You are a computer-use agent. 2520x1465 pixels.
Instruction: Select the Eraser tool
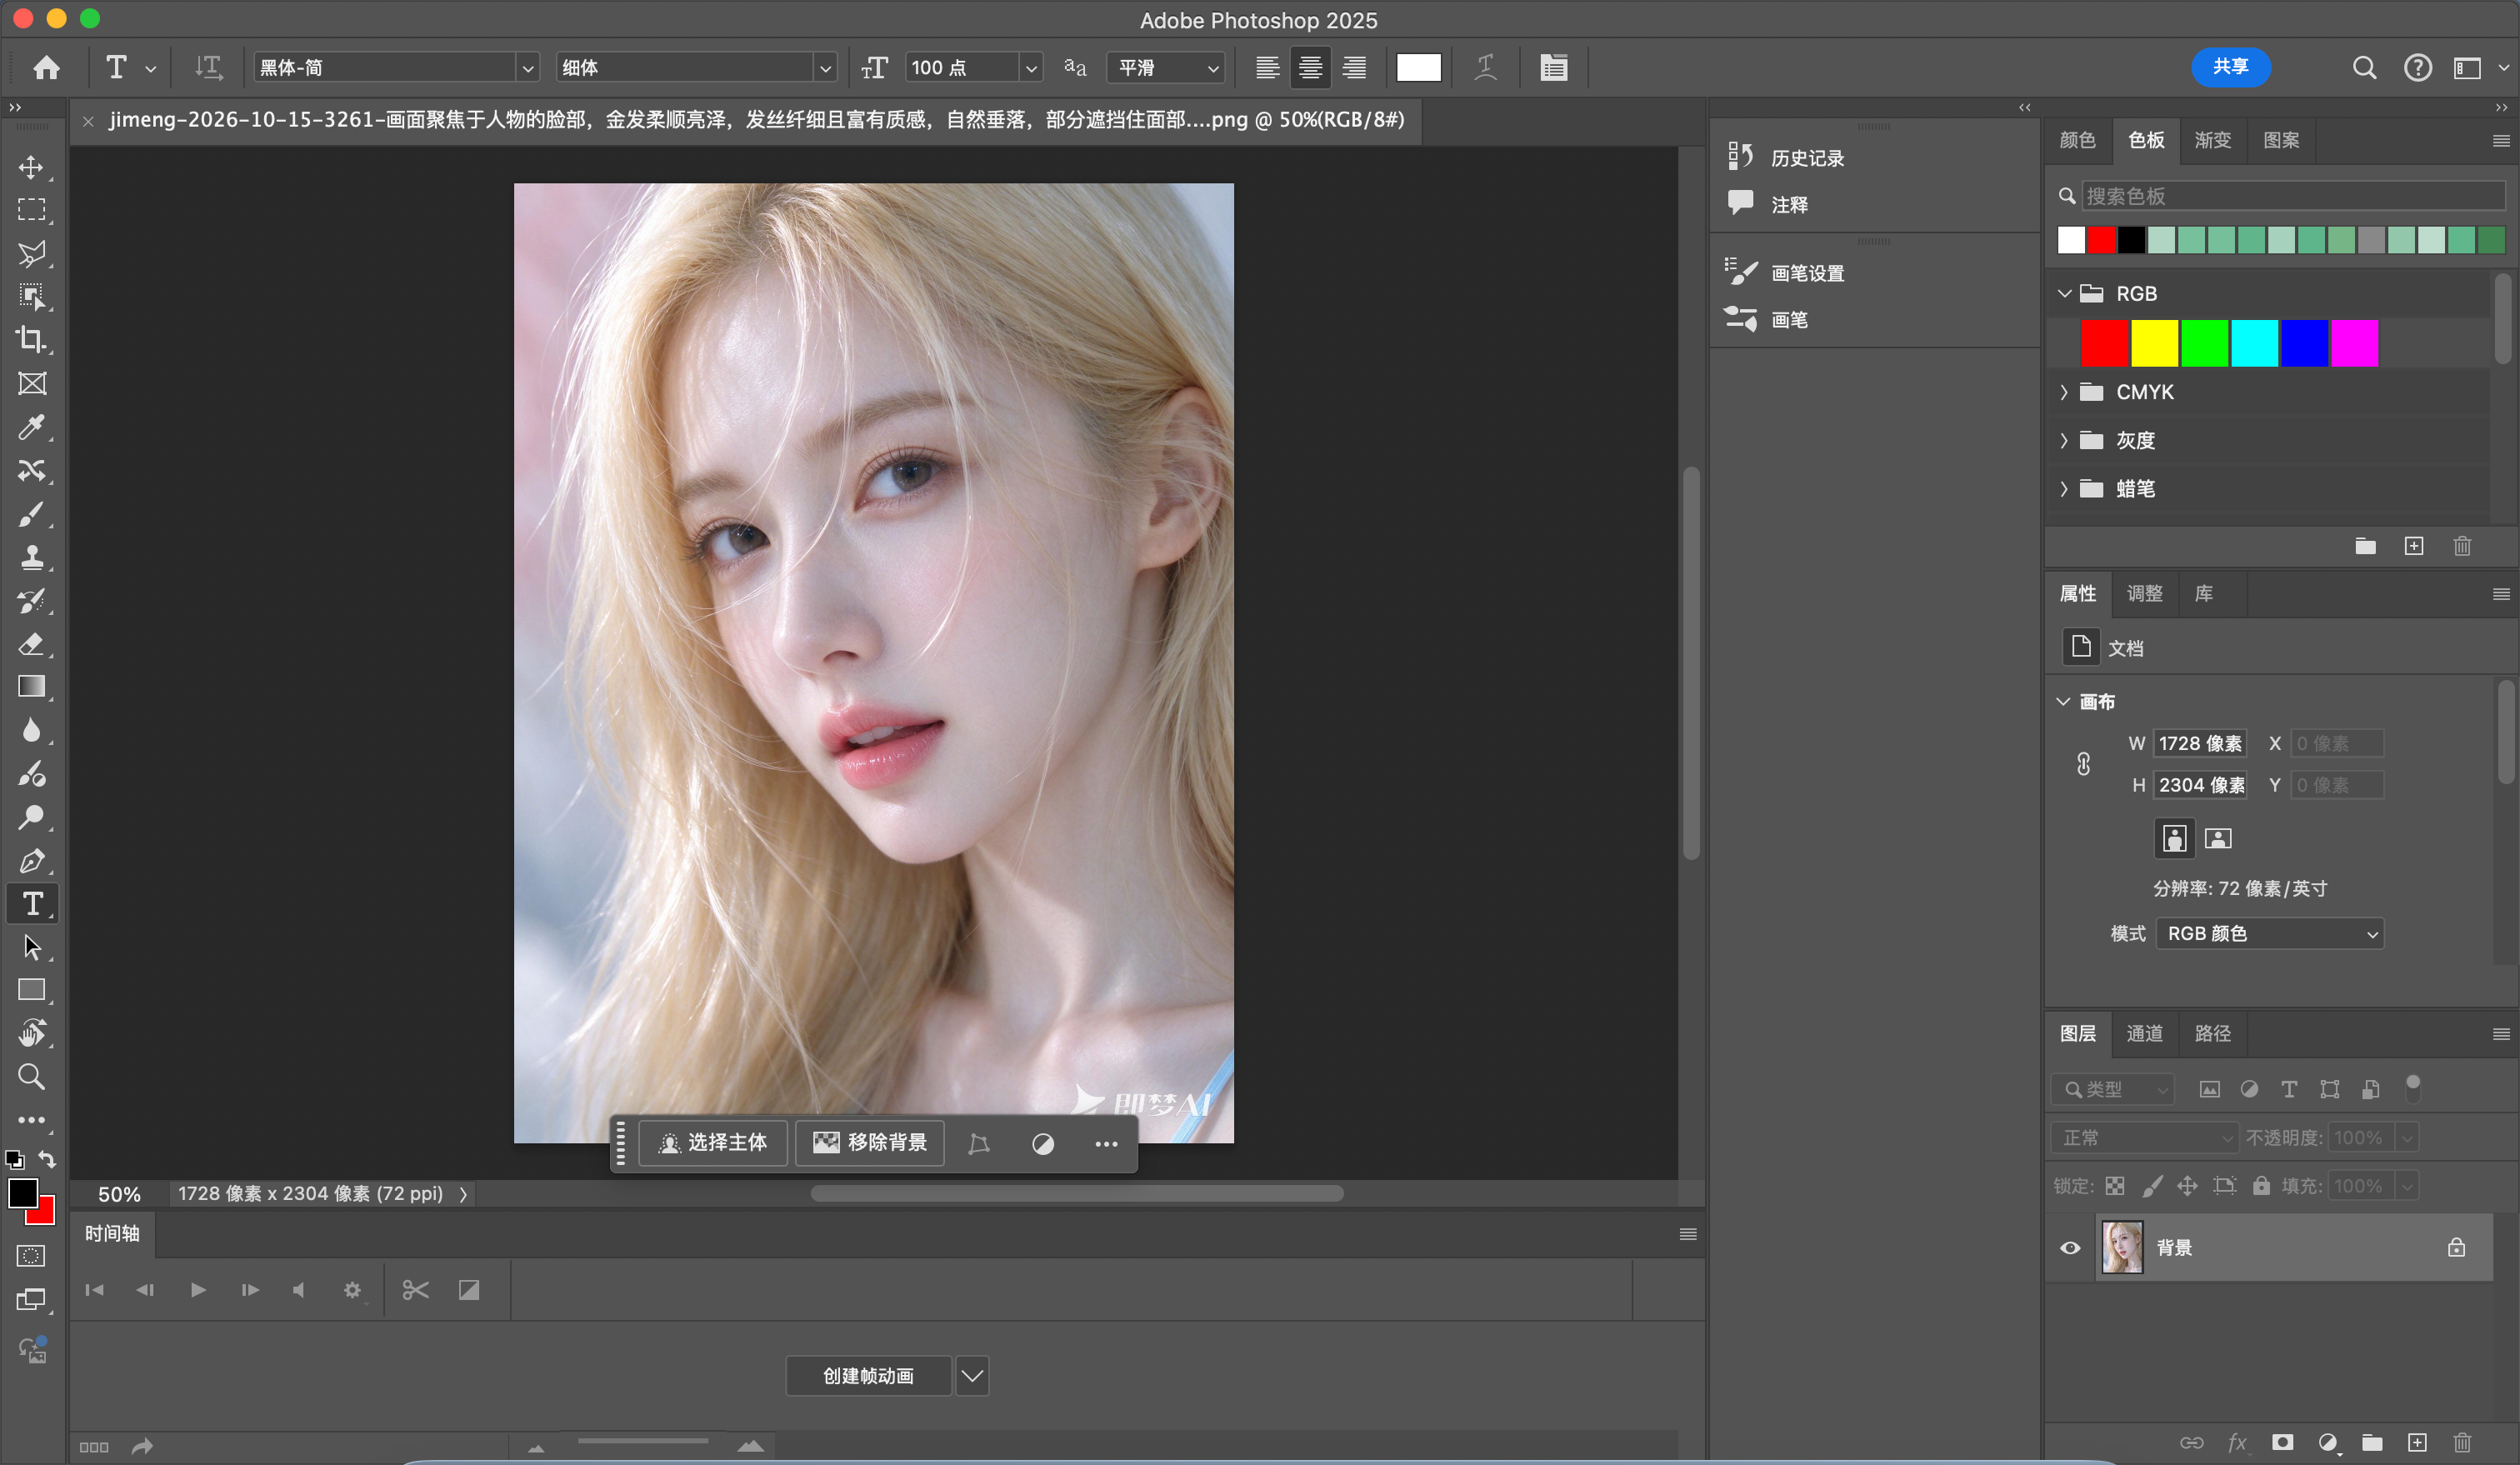[x=31, y=644]
